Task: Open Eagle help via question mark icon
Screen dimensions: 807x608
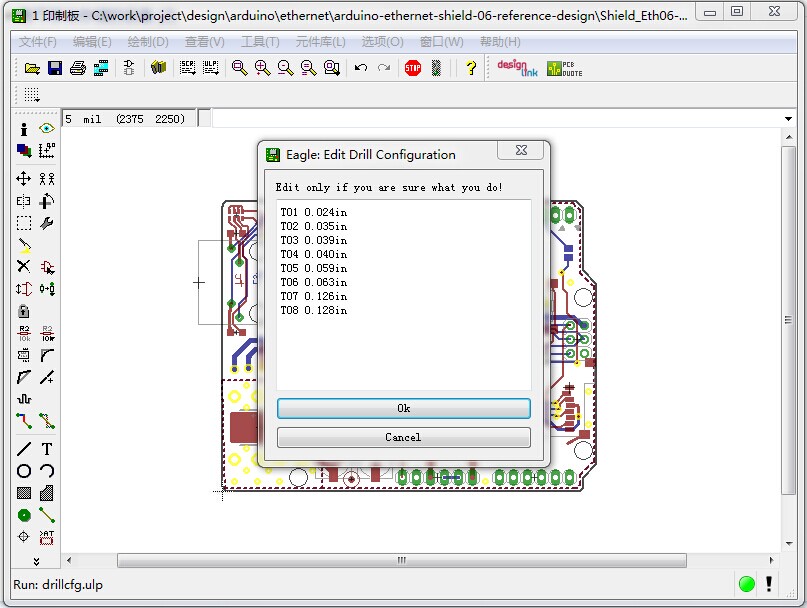Action: pos(470,68)
